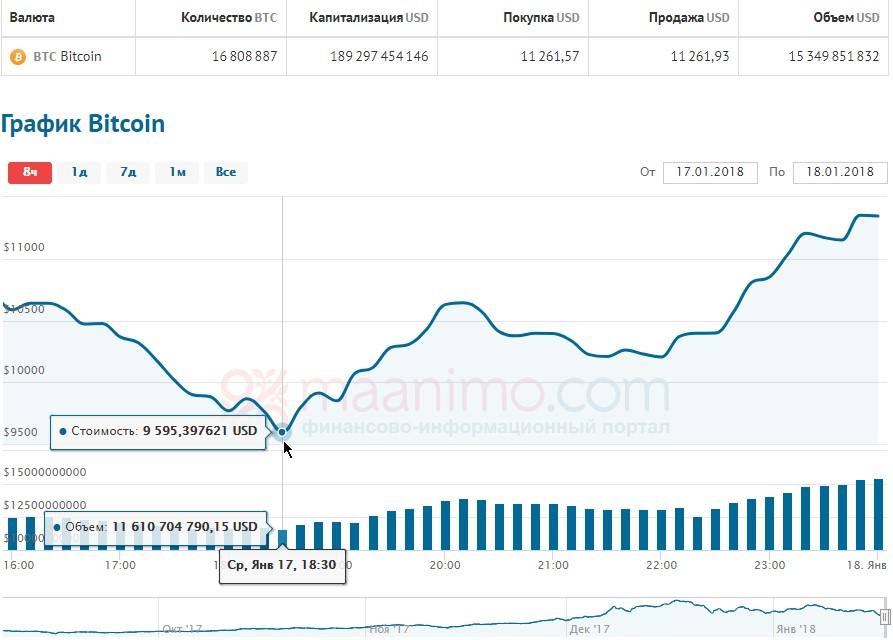Switch chart range to 1д
The height and width of the screenshot is (640, 893).
[79, 172]
